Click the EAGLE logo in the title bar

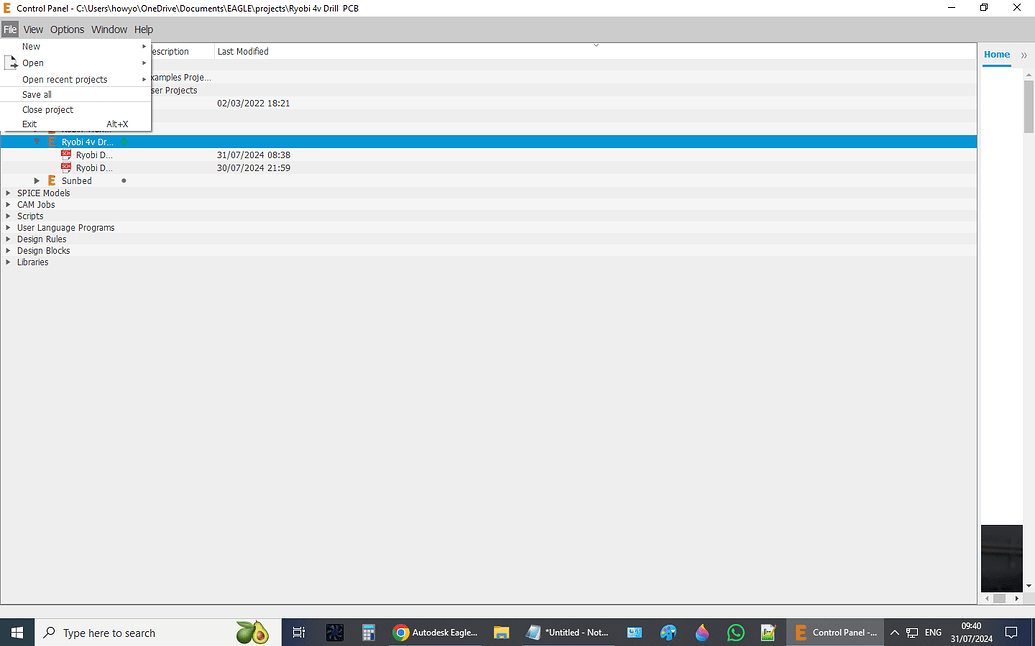point(8,8)
